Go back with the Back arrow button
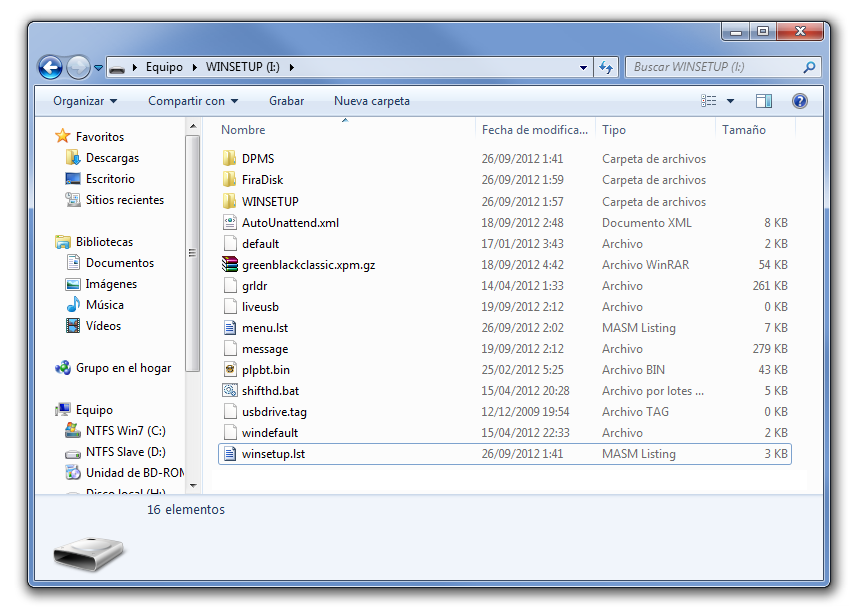The height and width of the screenshot is (609, 859). 50,68
